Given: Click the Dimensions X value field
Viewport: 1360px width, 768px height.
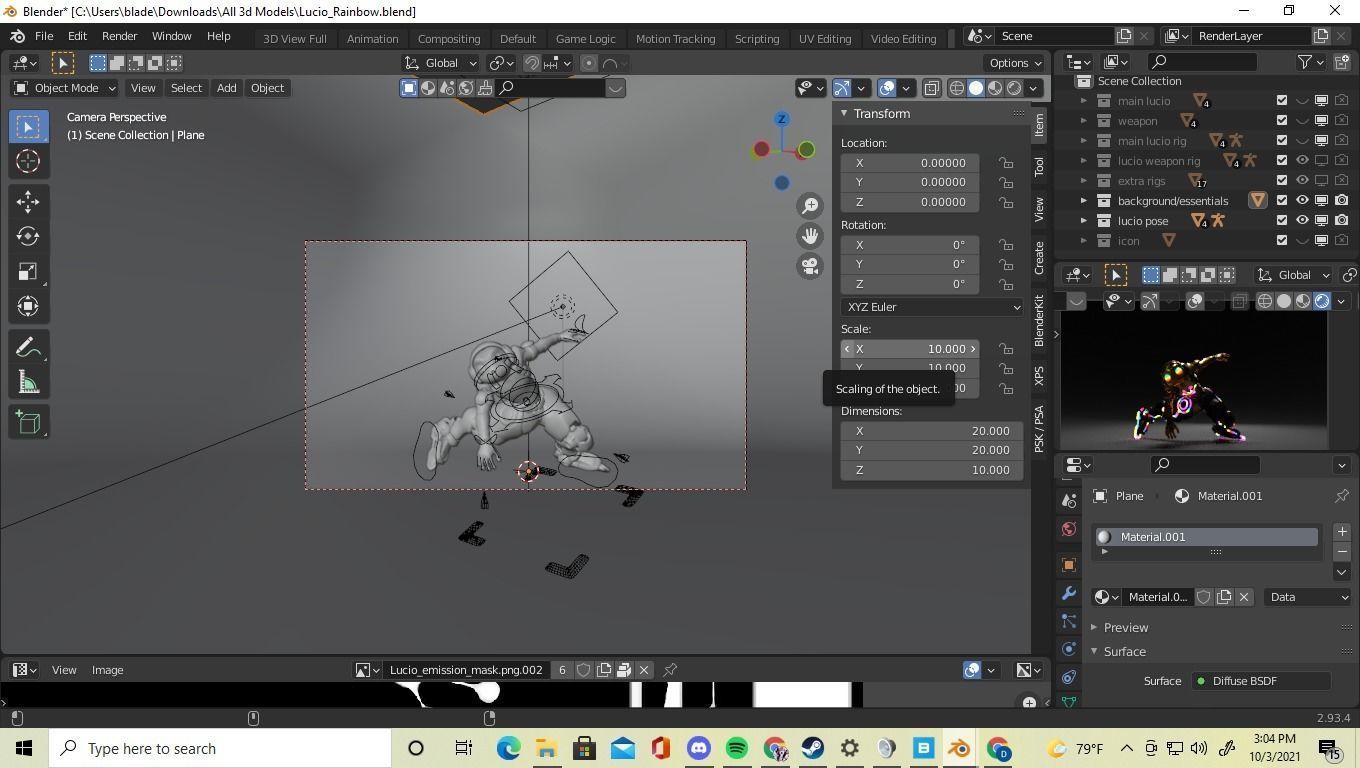Looking at the screenshot, I should (932, 431).
